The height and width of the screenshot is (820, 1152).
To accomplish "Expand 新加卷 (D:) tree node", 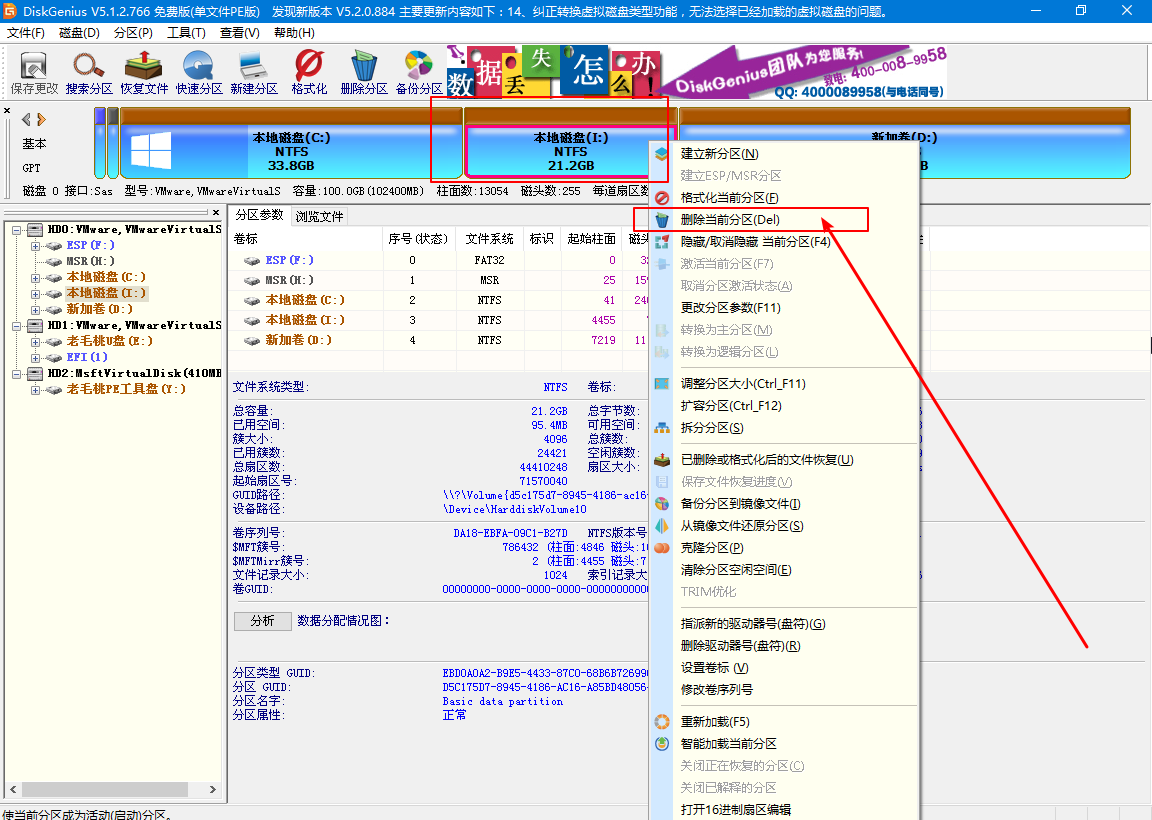I will [x=35, y=310].
